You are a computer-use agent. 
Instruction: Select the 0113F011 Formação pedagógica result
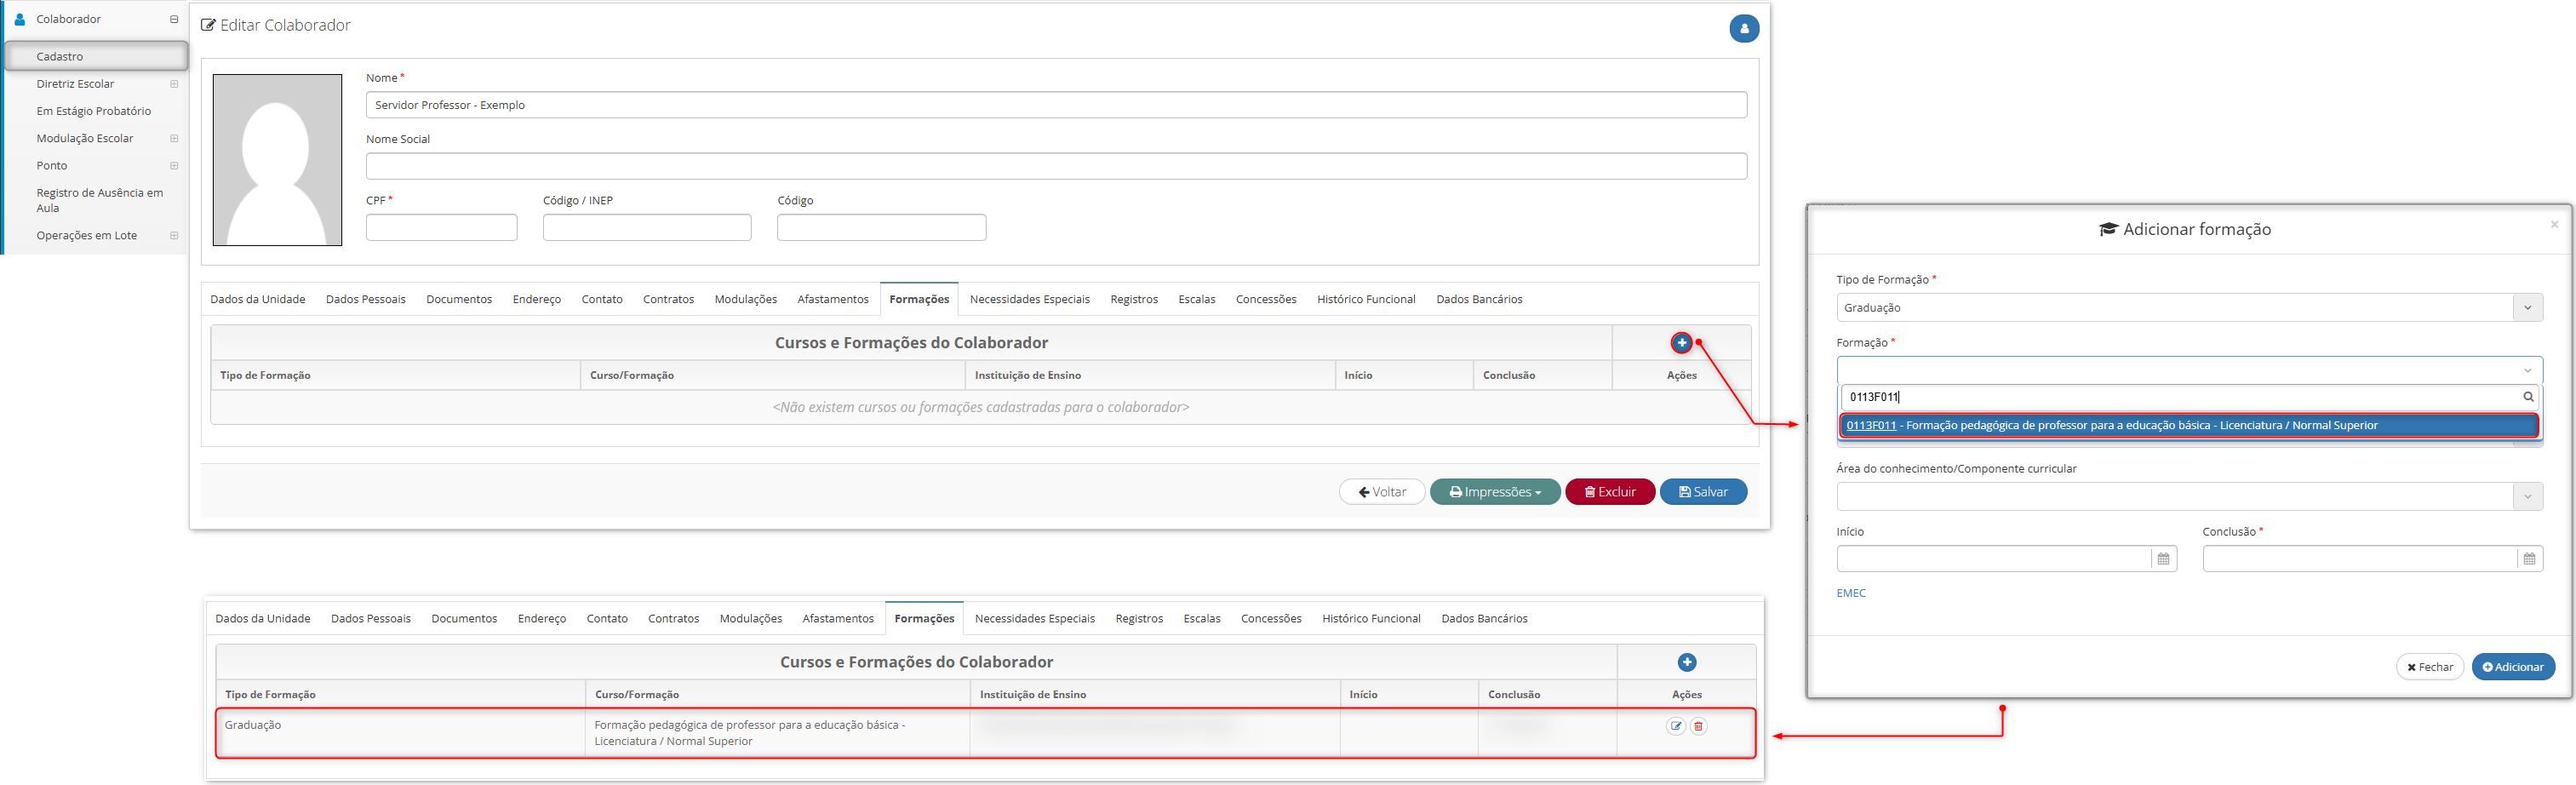(x=2188, y=426)
